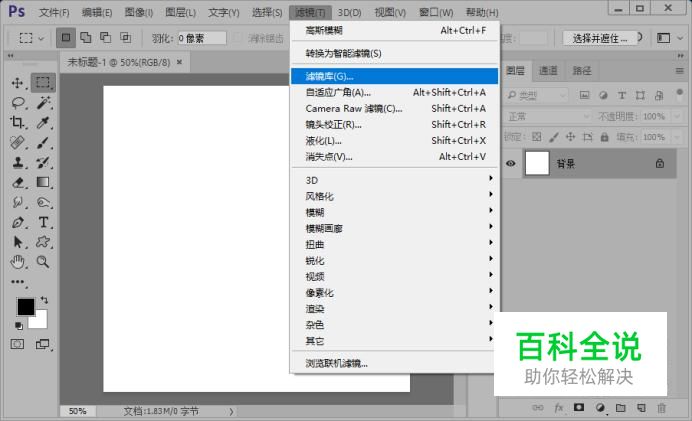Viewport: 692px width, 421px height.
Task: Open the 填充 100% dropdown arrow
Action: click(677, 137)
